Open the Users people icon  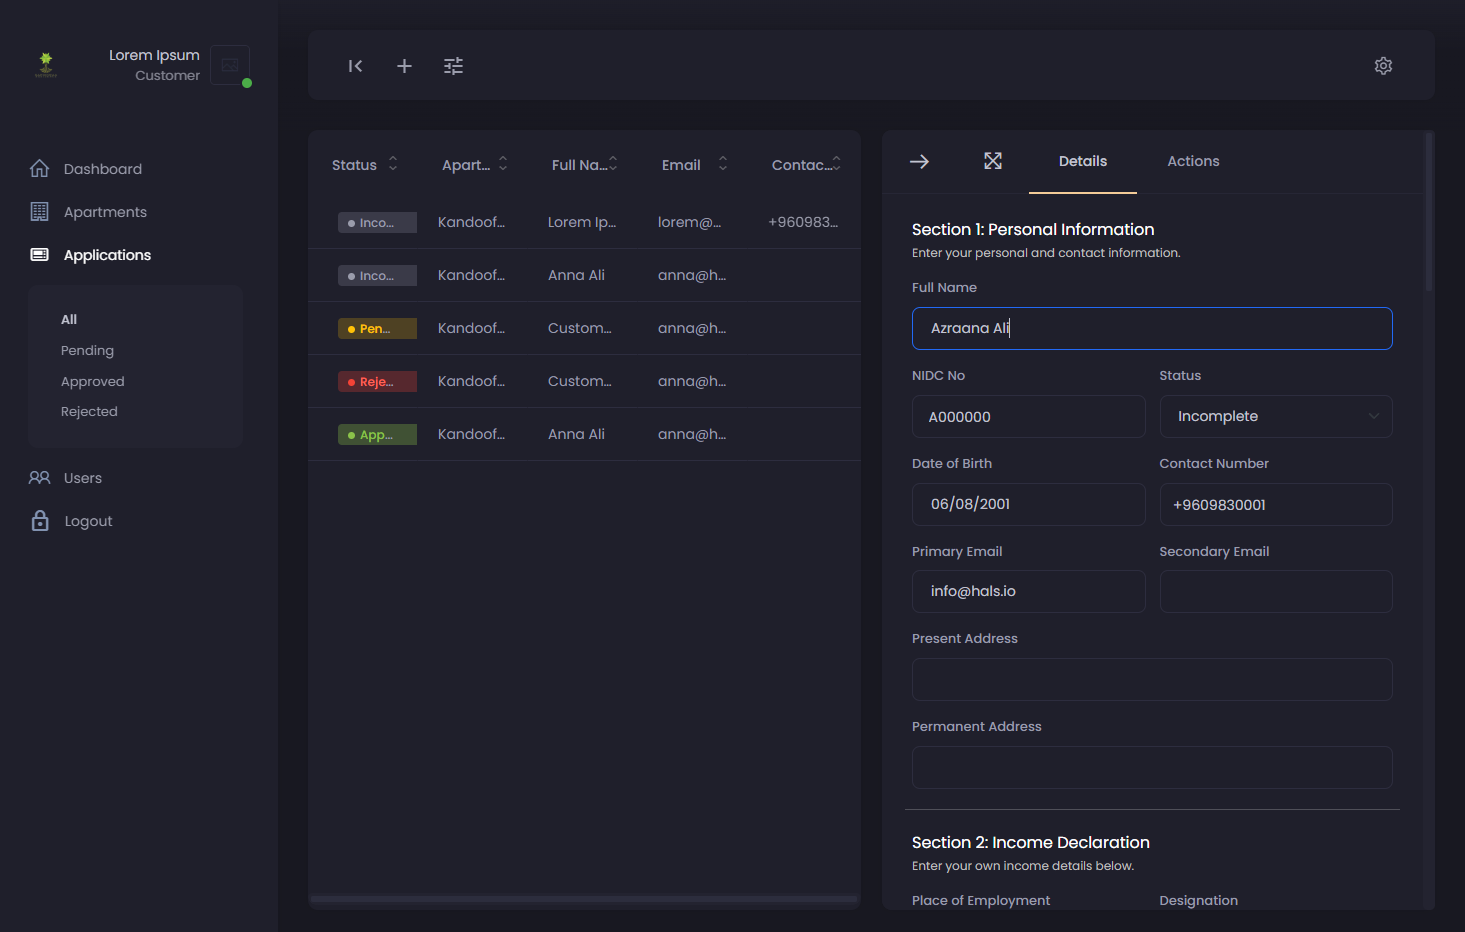(40, 478)
